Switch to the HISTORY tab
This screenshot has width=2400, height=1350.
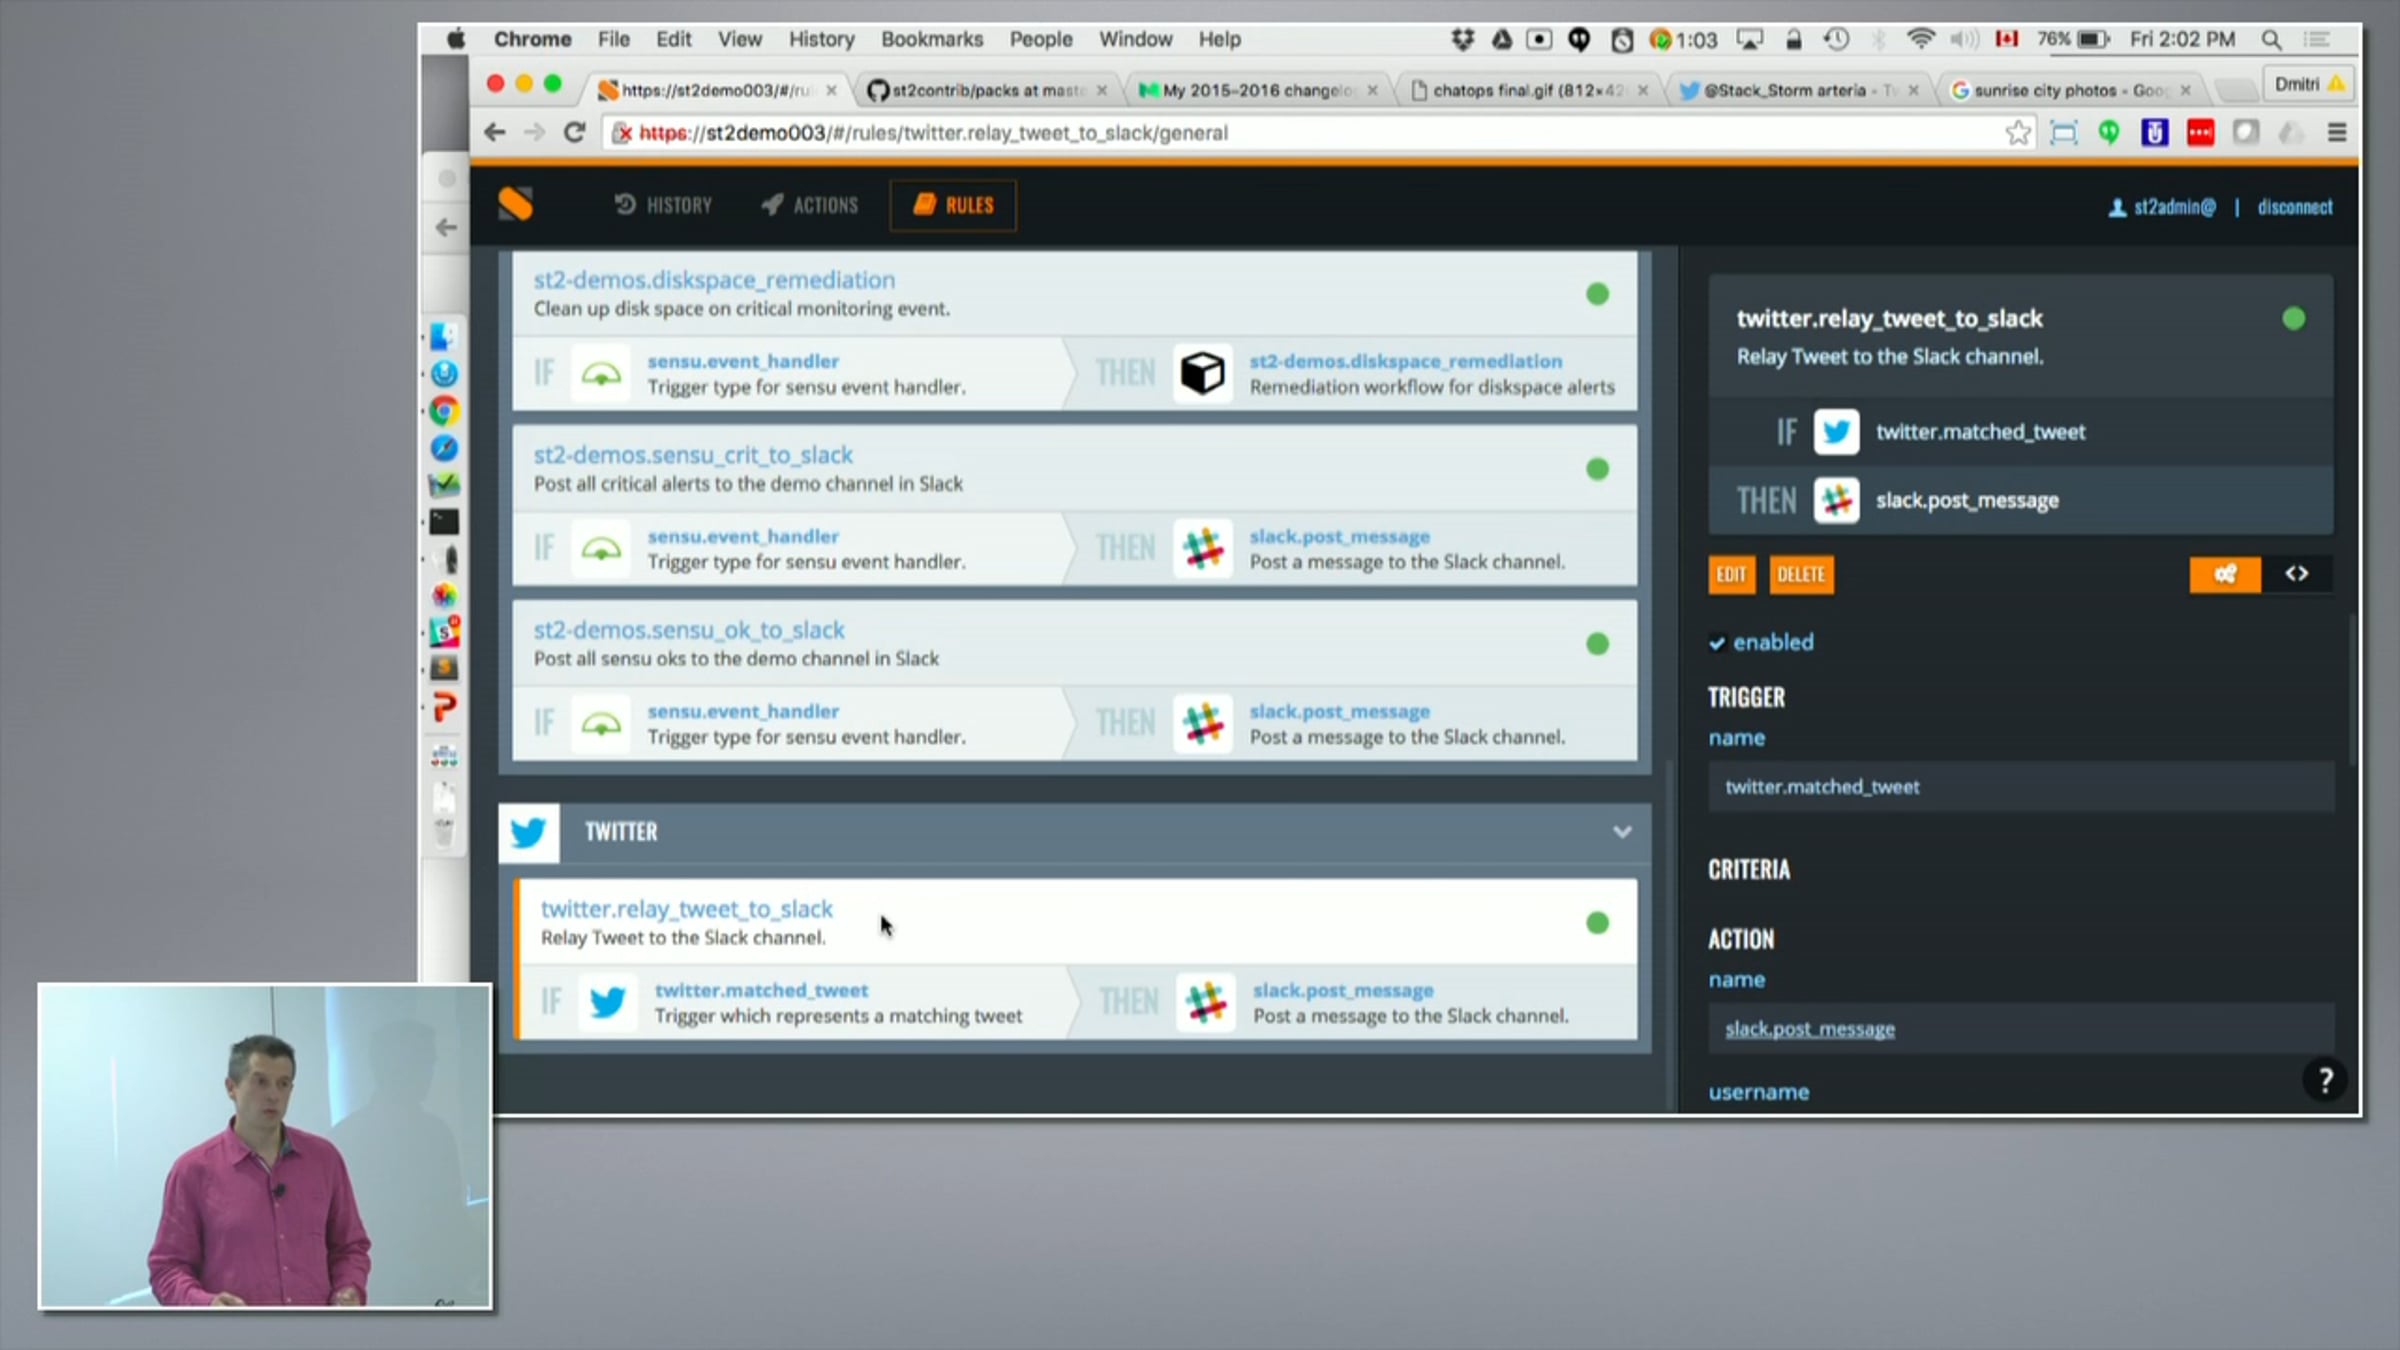(663, 205)
